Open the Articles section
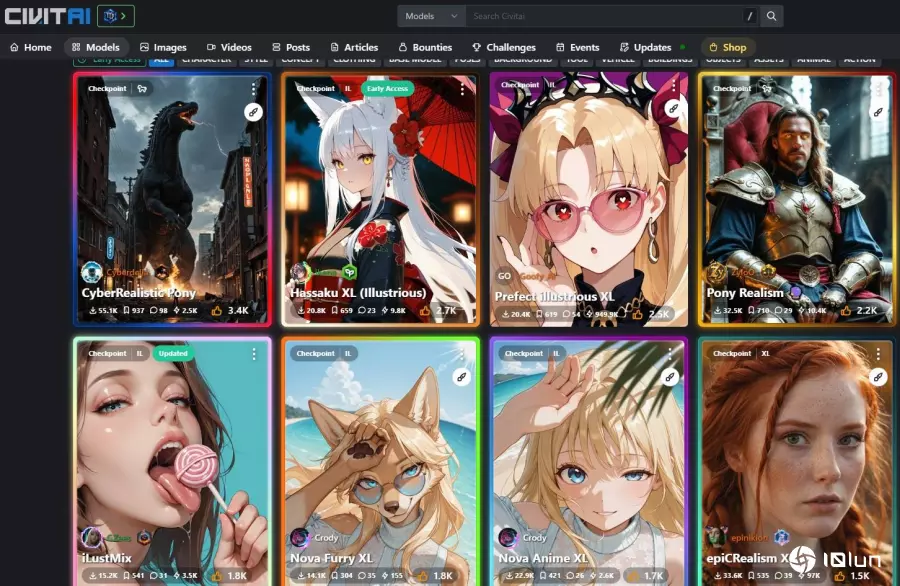Screen dimensions: 900x586 click(354, 47)
